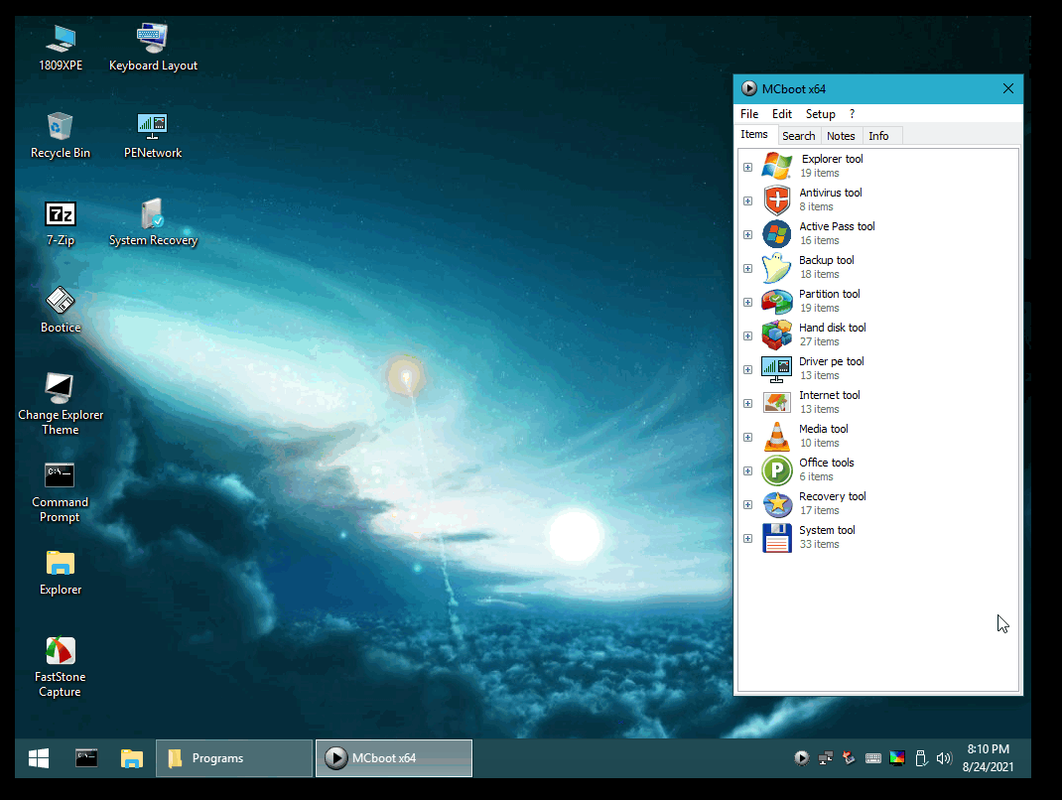Click the Driver pe tool monitor icon
This screenshot has width=1062, height=800.
[x=776, y=369]
